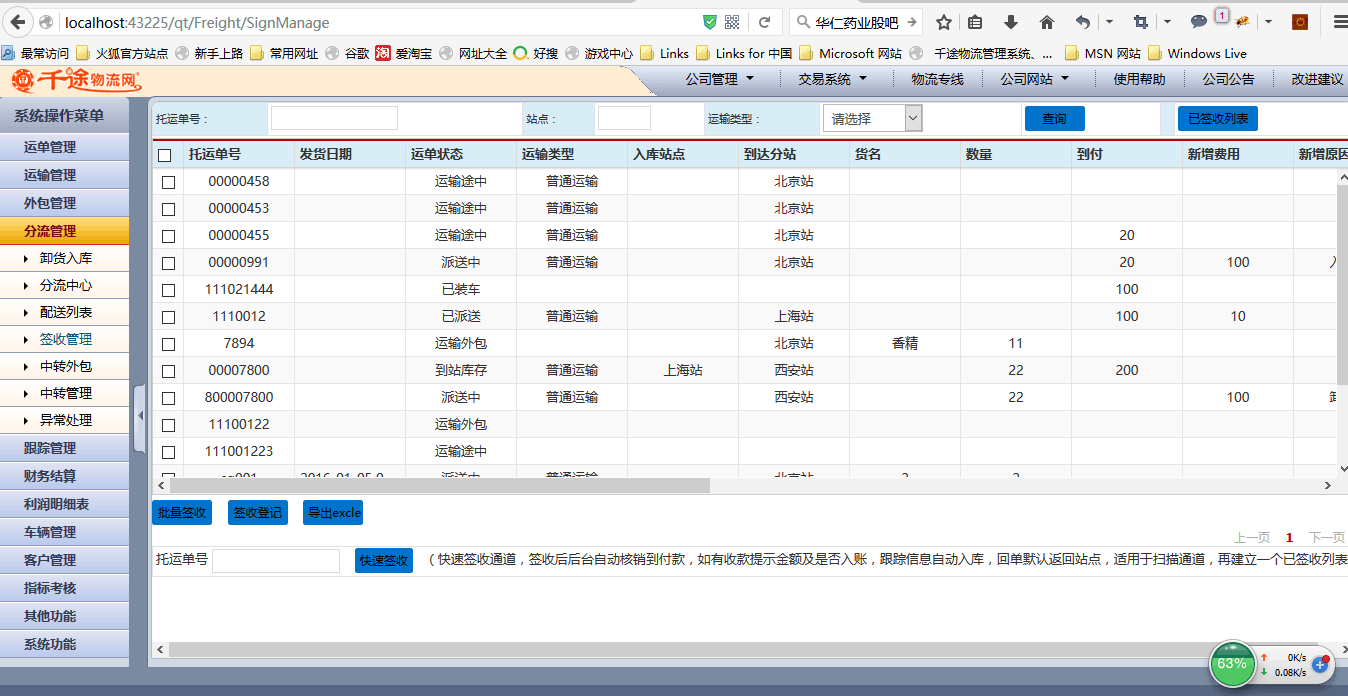
Task: Expand the 异常处理 submenu item
Action: (x=65, y=420)
